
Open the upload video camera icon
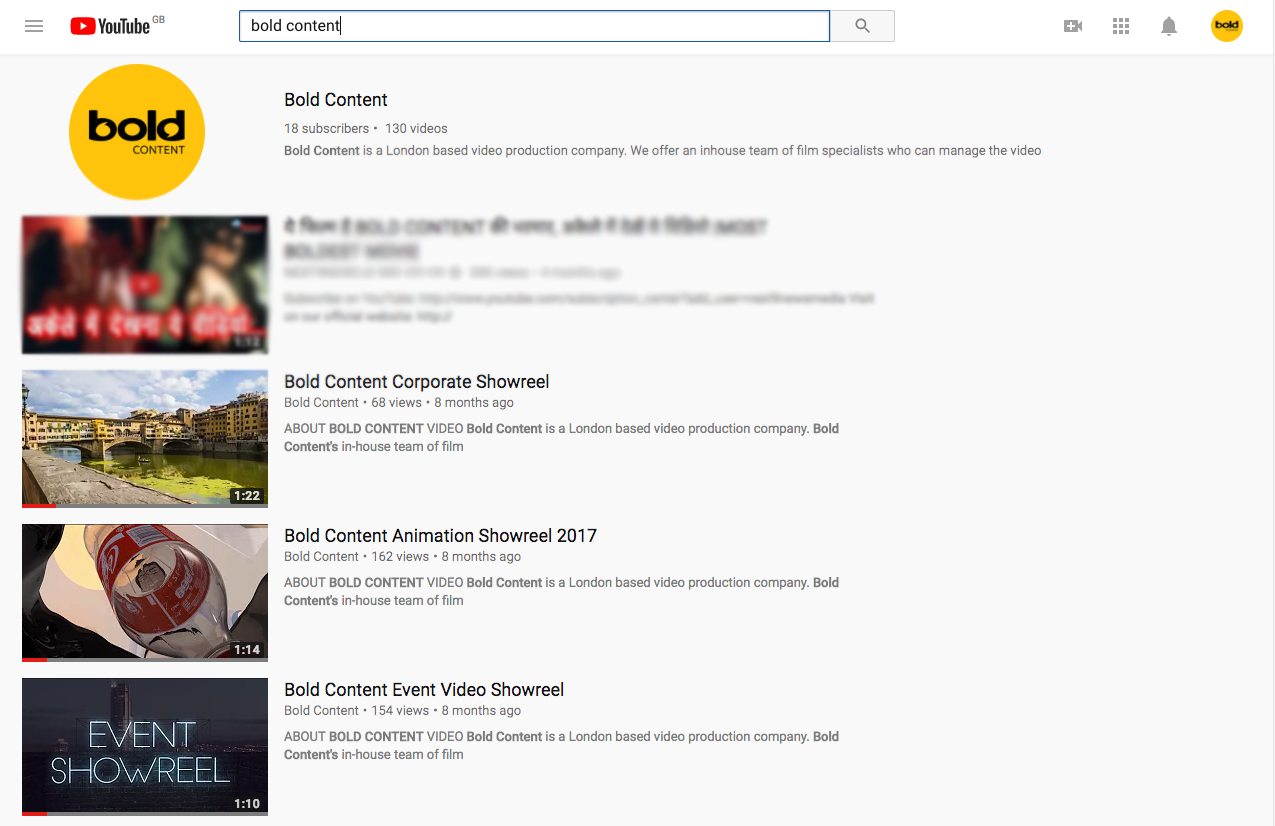click(x=1073, y=26)
